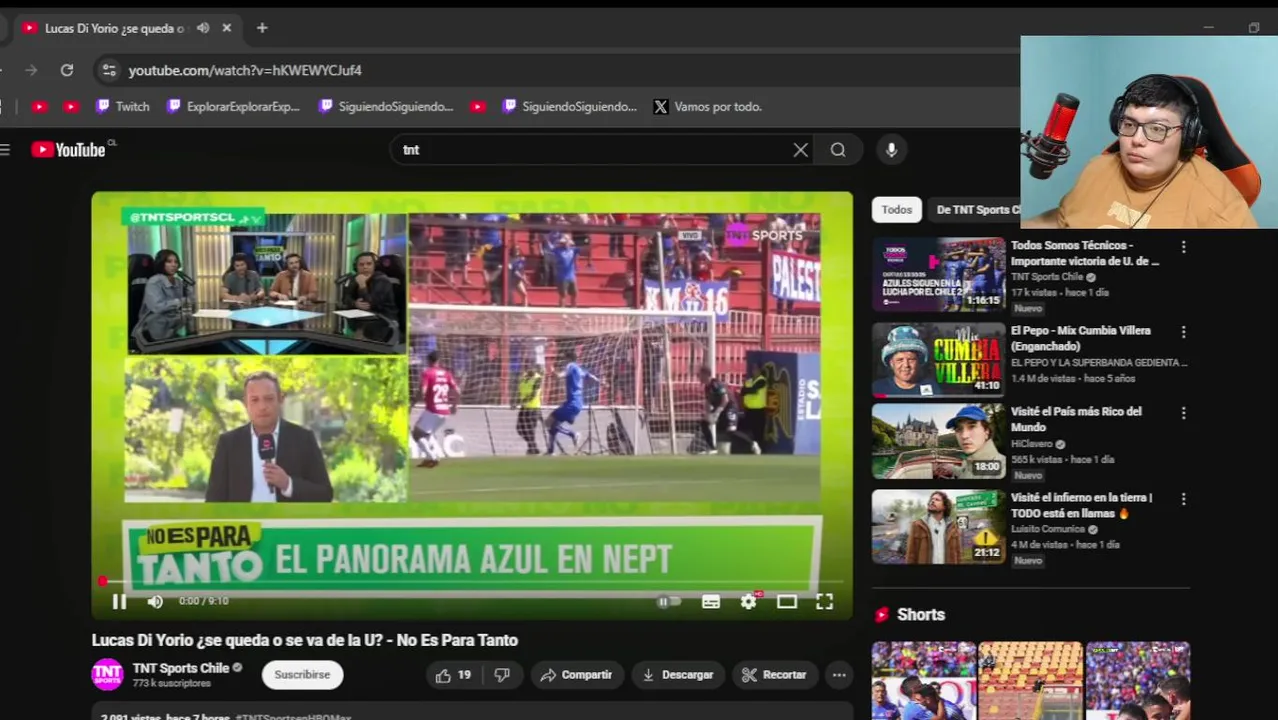1278x720 pixels.
Task: Select the De TNT Sports Chile chip
Action: tap(978, 209)
